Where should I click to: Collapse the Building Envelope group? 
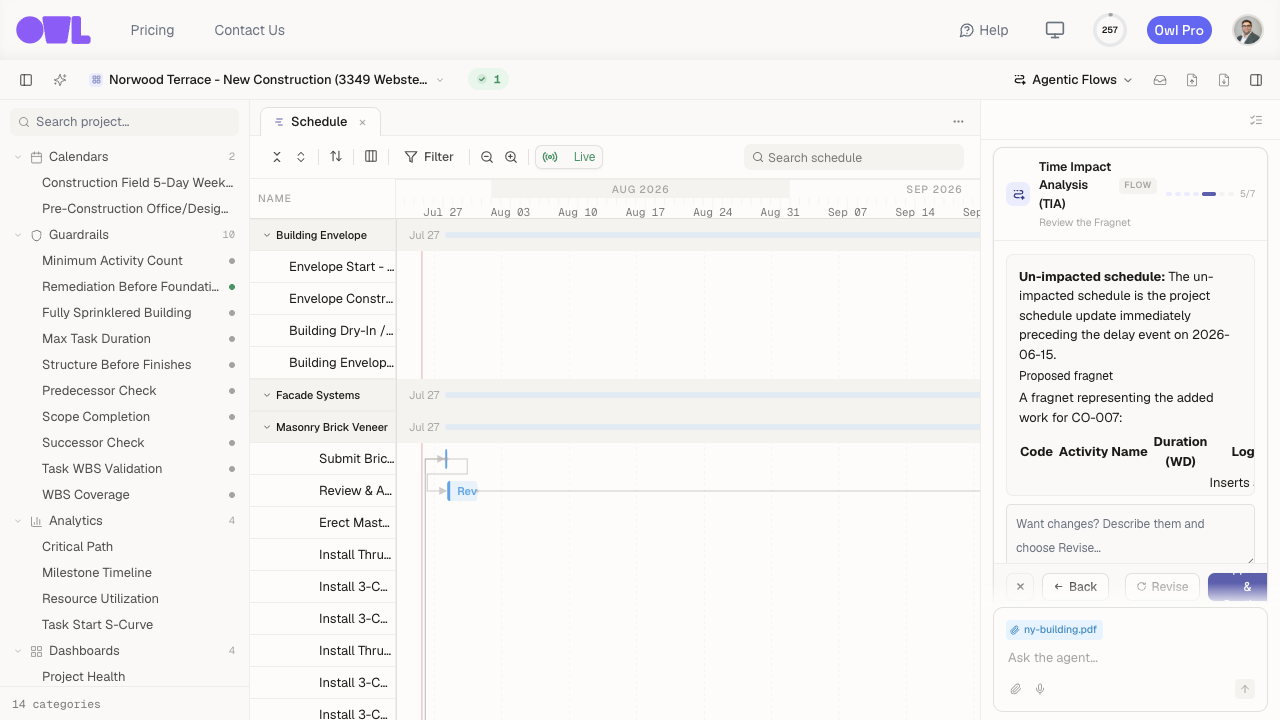267,235
